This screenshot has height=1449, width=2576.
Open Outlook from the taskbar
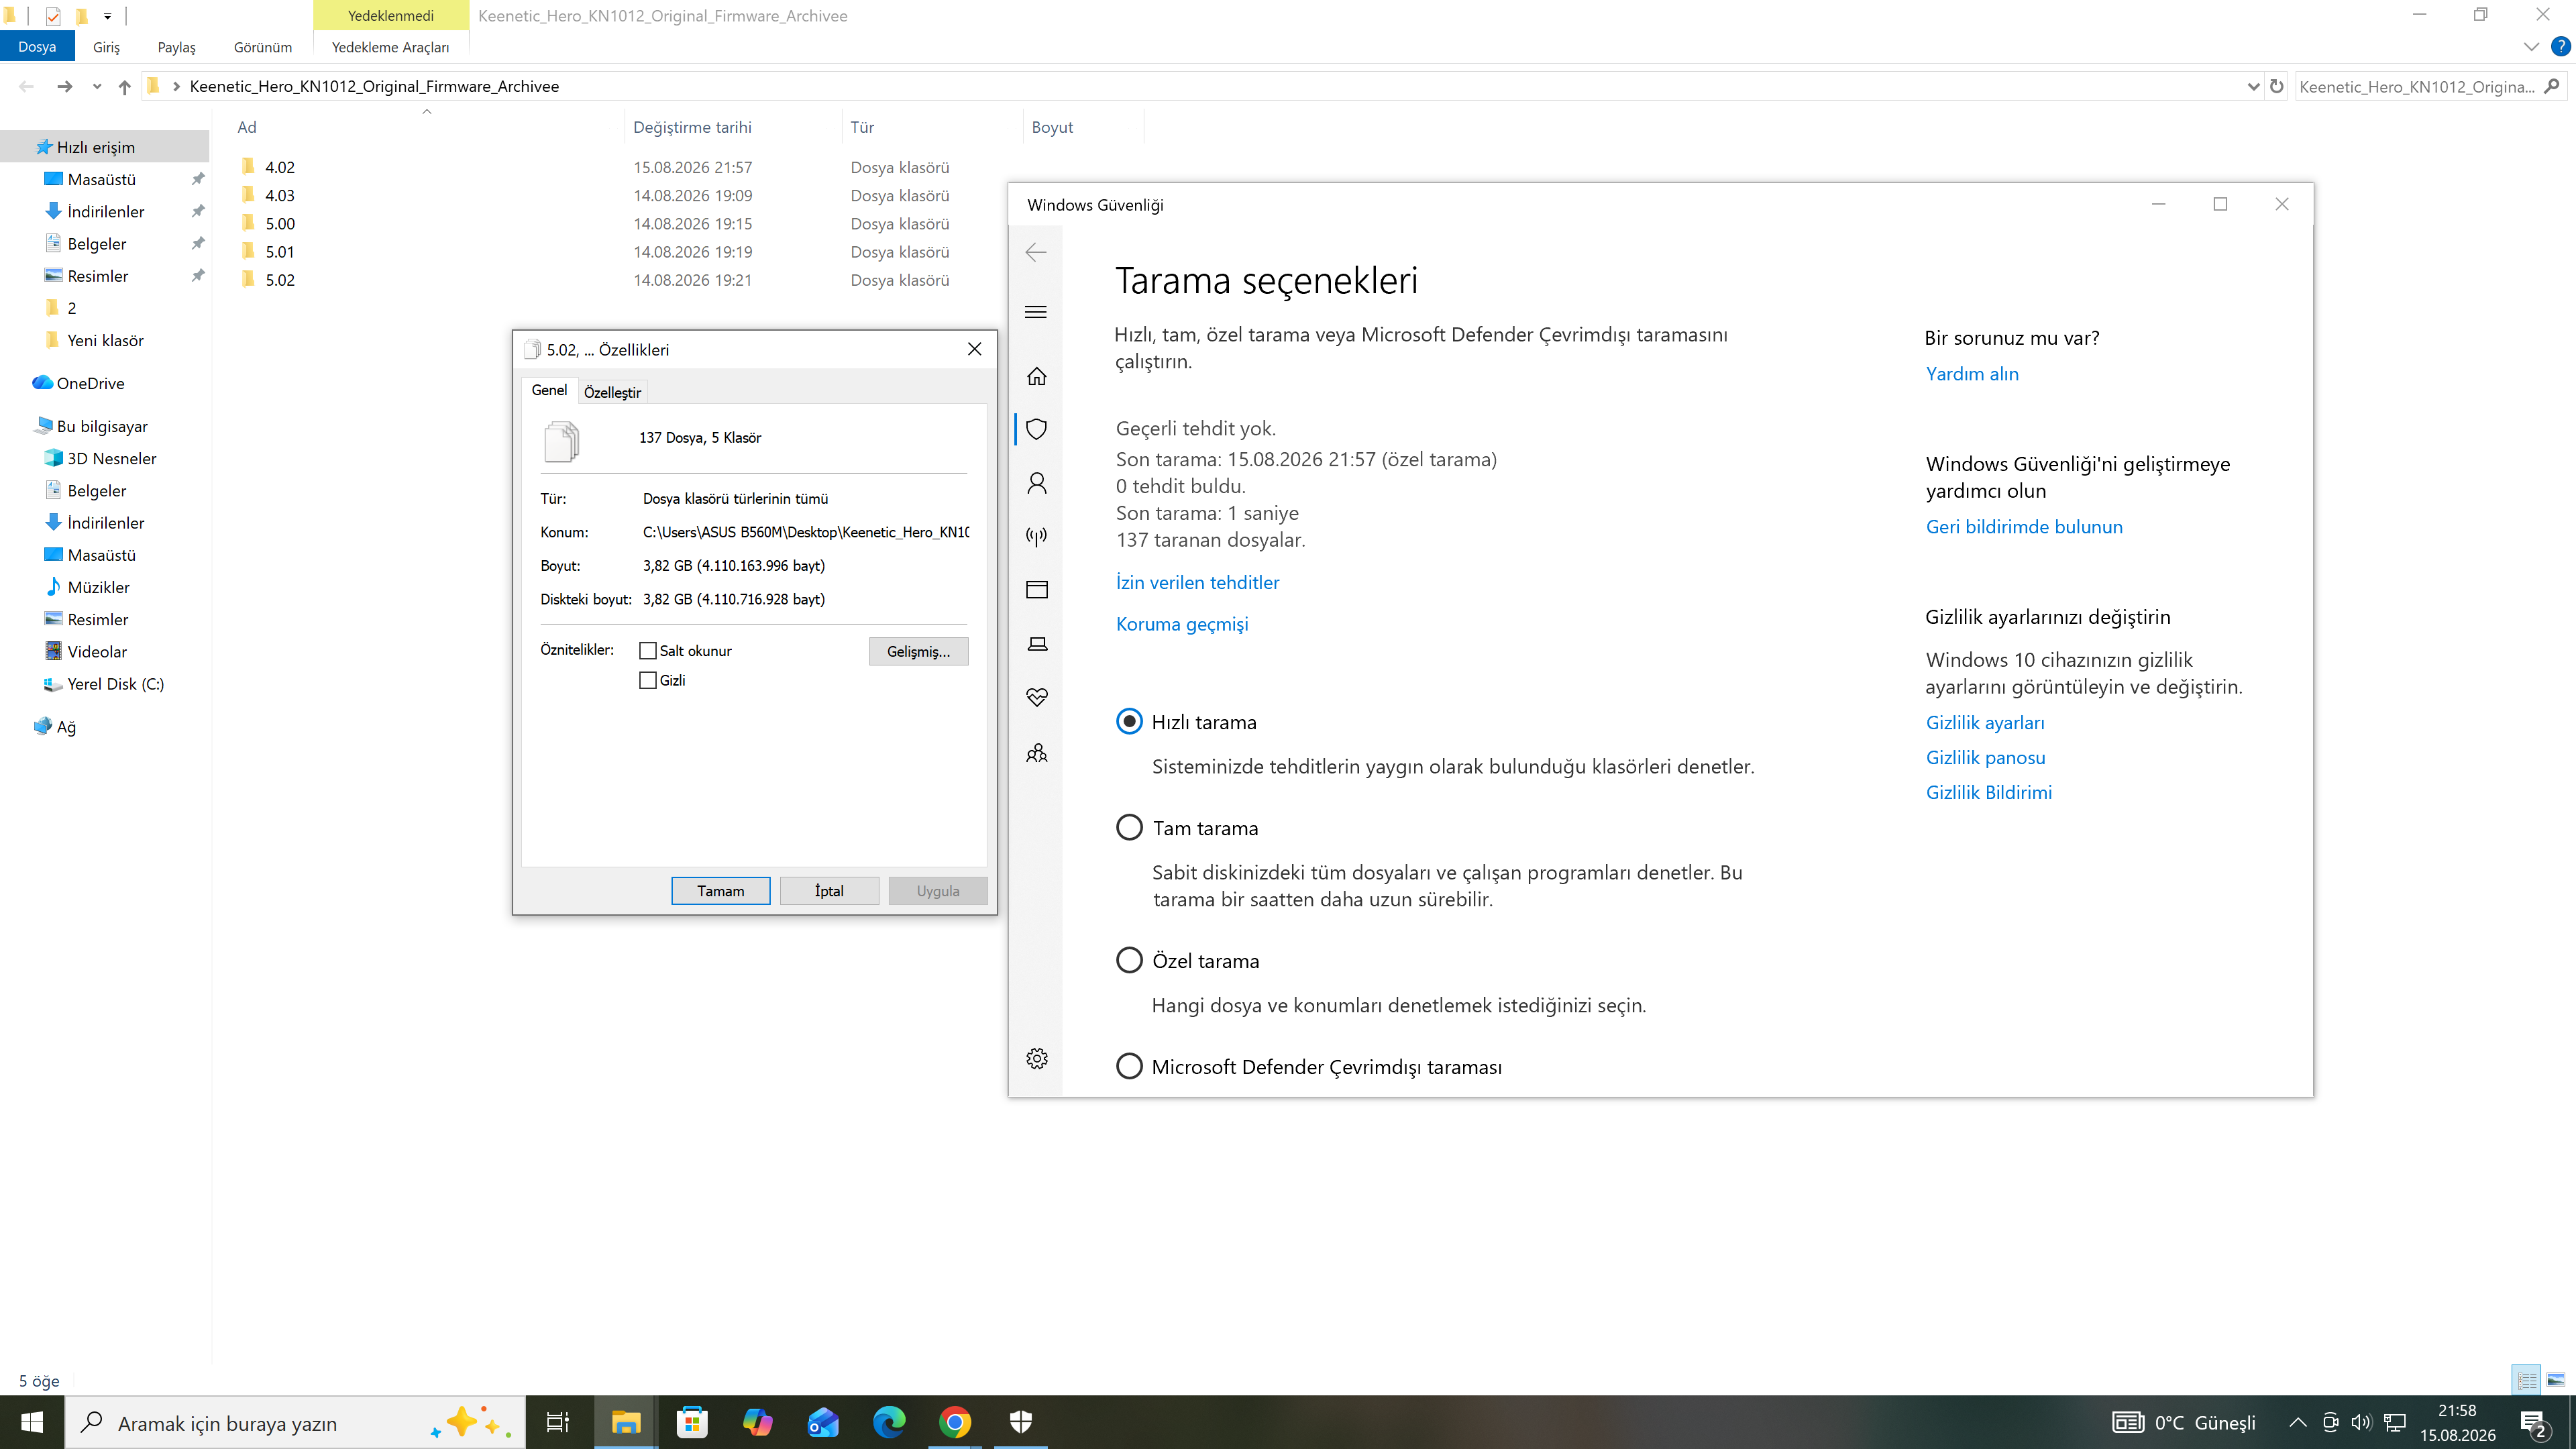pos(823,1422)
